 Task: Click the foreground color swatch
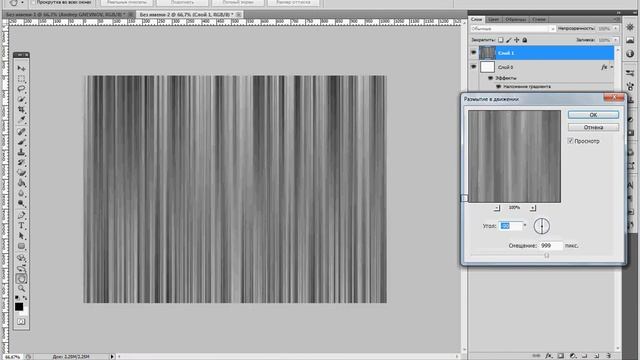tap(19, 307)
